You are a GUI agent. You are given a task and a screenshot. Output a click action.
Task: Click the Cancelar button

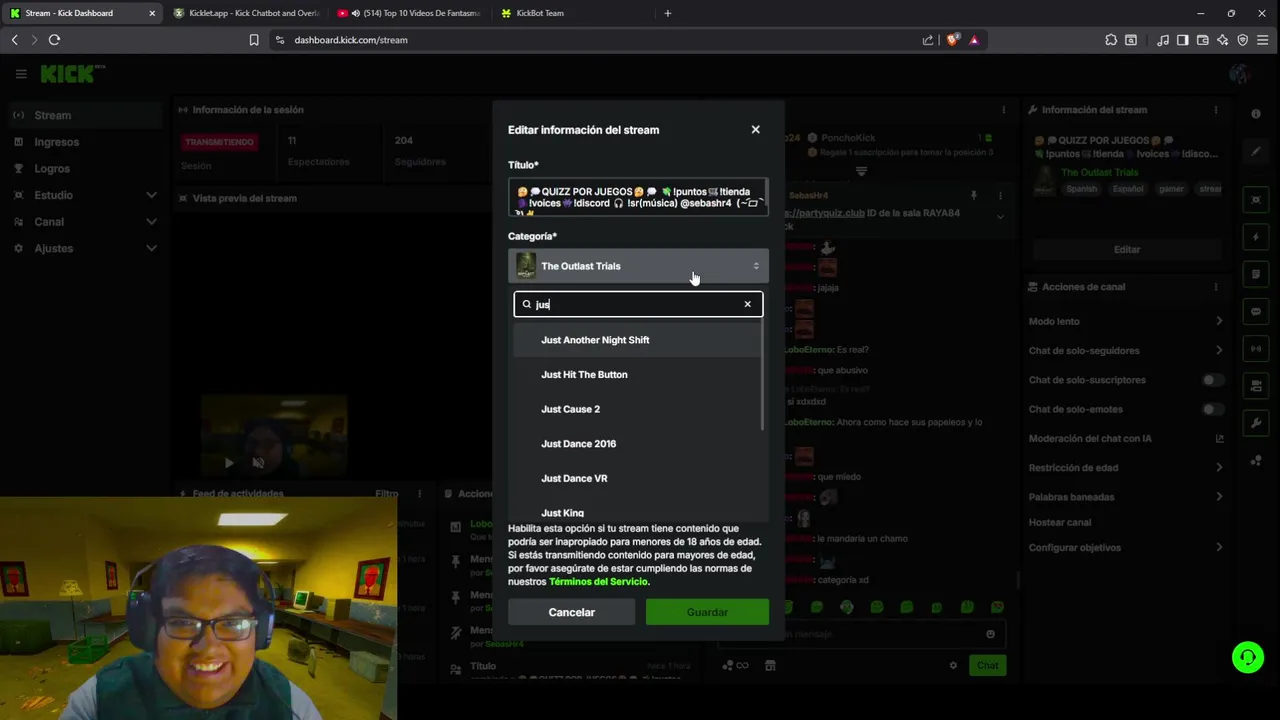click(x=571, y=612)
